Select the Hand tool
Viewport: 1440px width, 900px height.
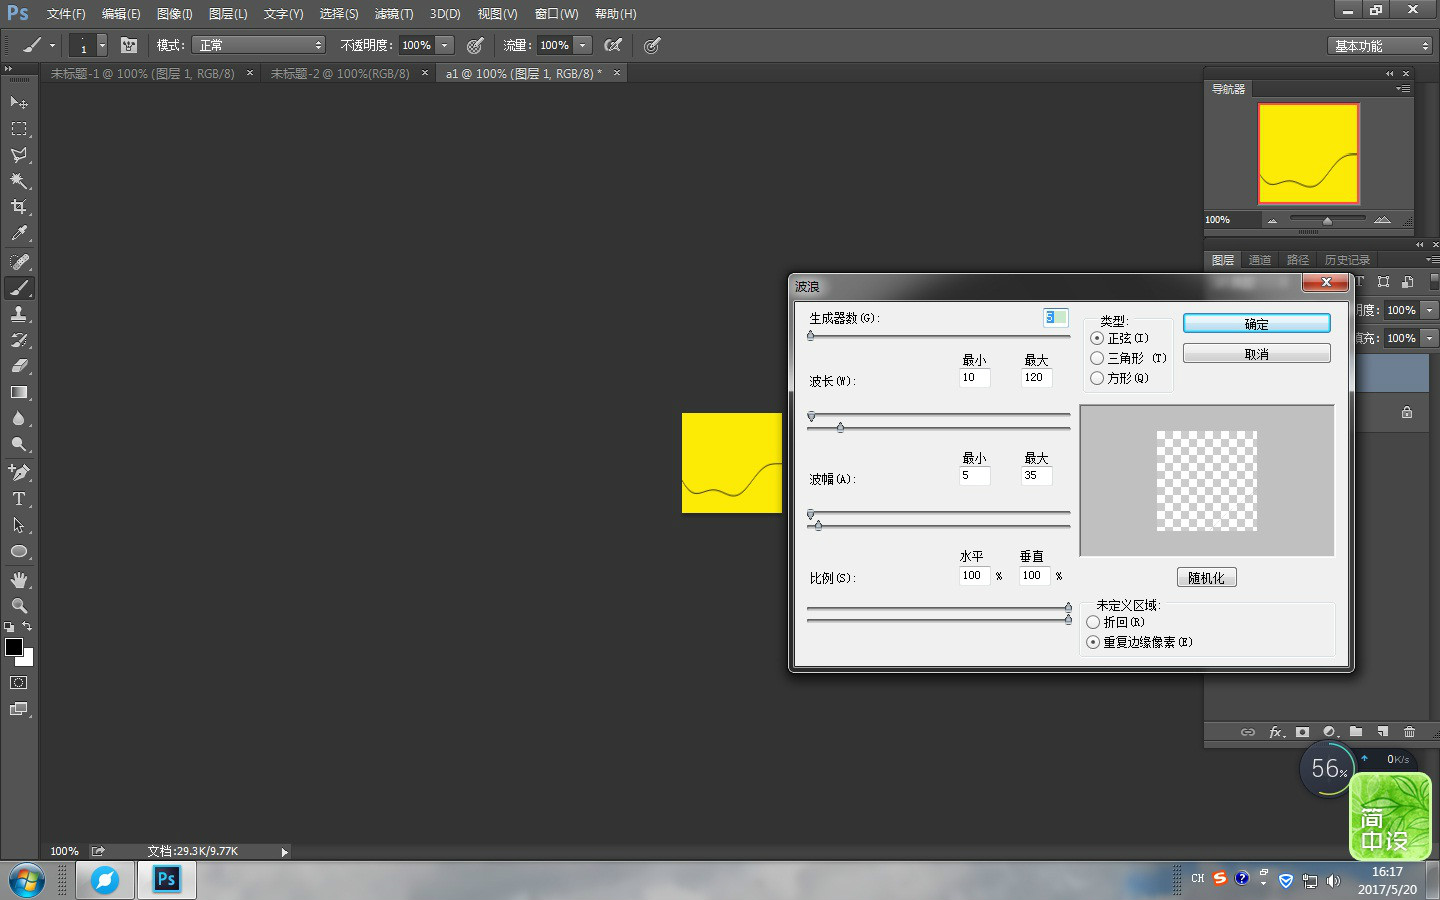19,580
